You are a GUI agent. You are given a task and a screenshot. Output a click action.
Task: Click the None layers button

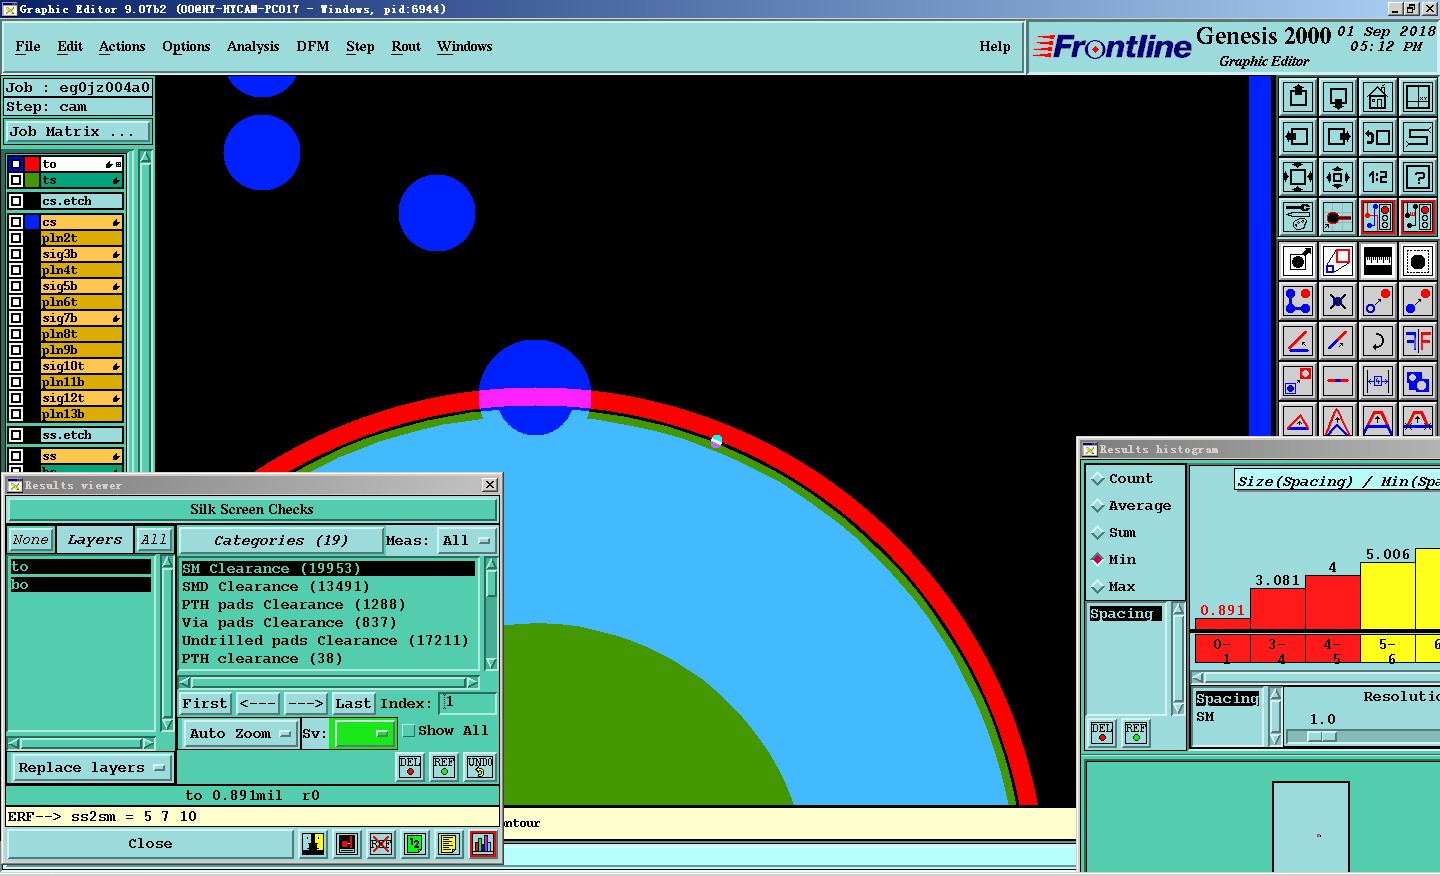coord(30,540)
